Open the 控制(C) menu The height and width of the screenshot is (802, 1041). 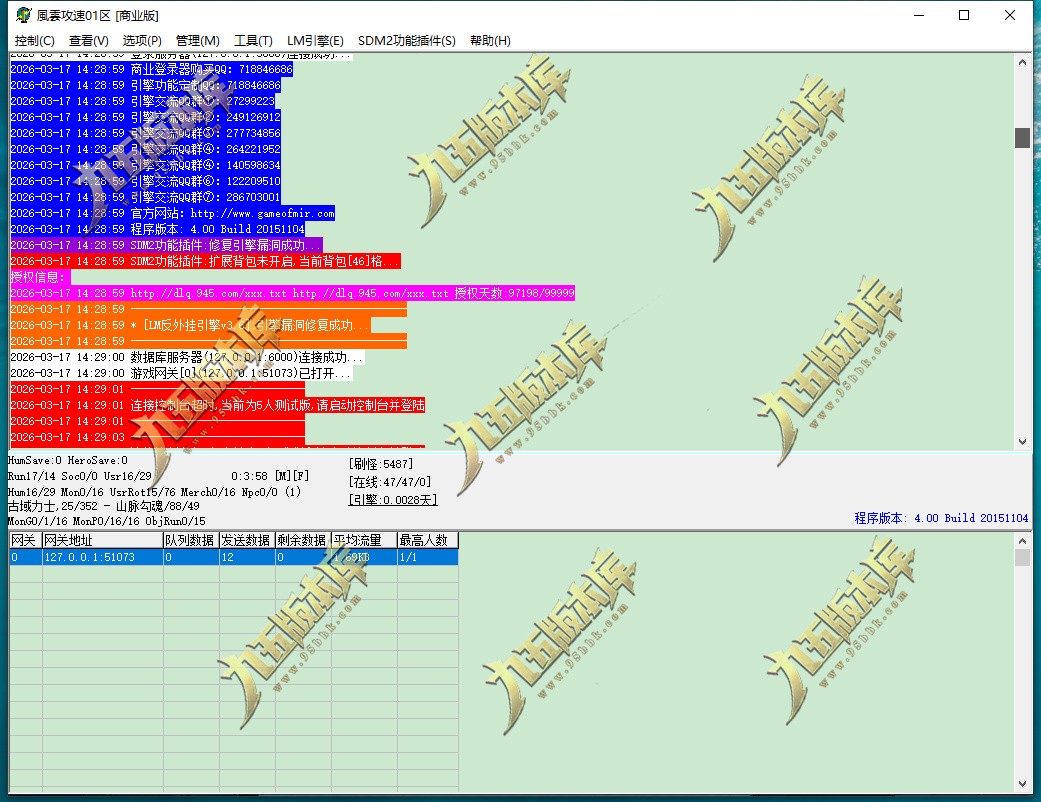tap(35, 40)
